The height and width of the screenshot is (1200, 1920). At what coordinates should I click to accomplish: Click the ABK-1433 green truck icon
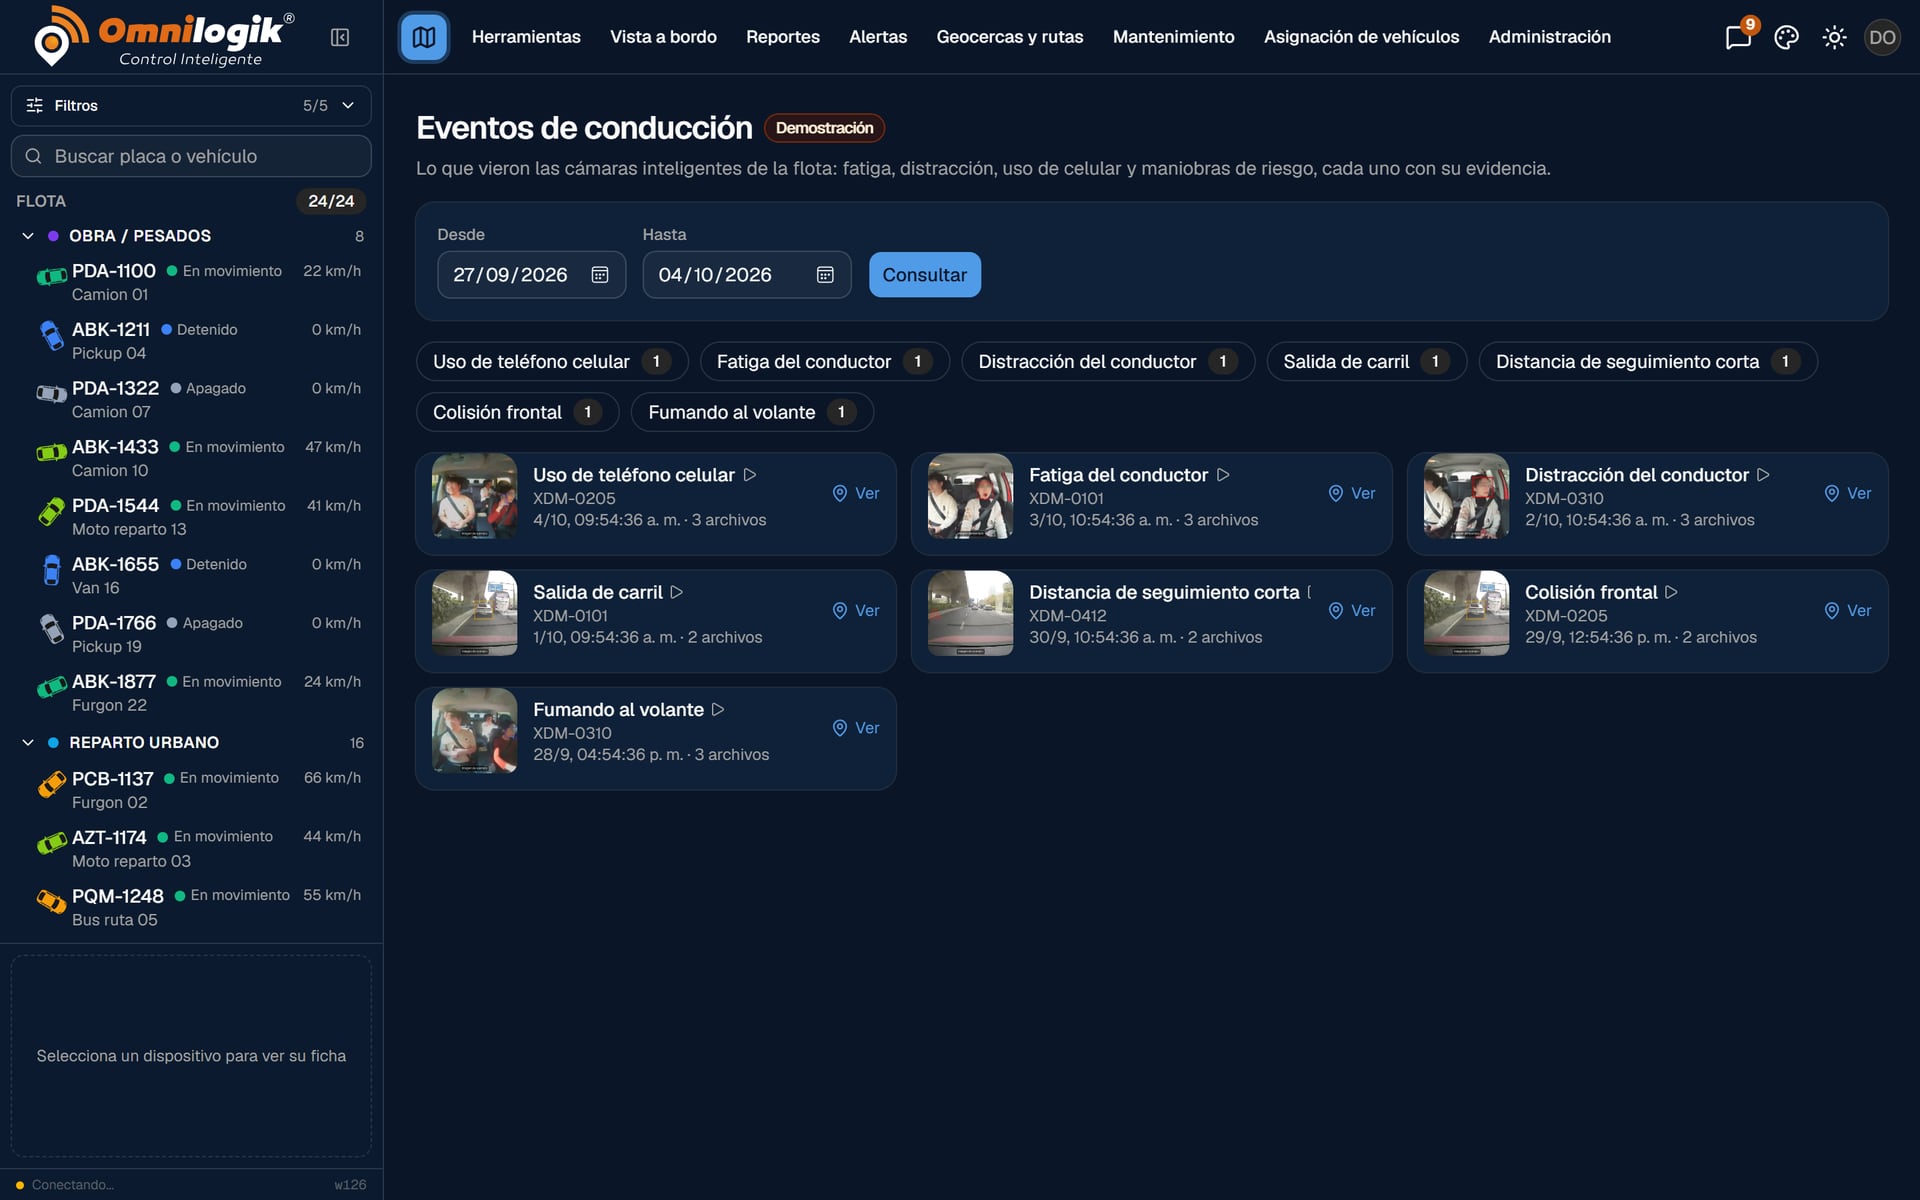click(x=51, y=452)
